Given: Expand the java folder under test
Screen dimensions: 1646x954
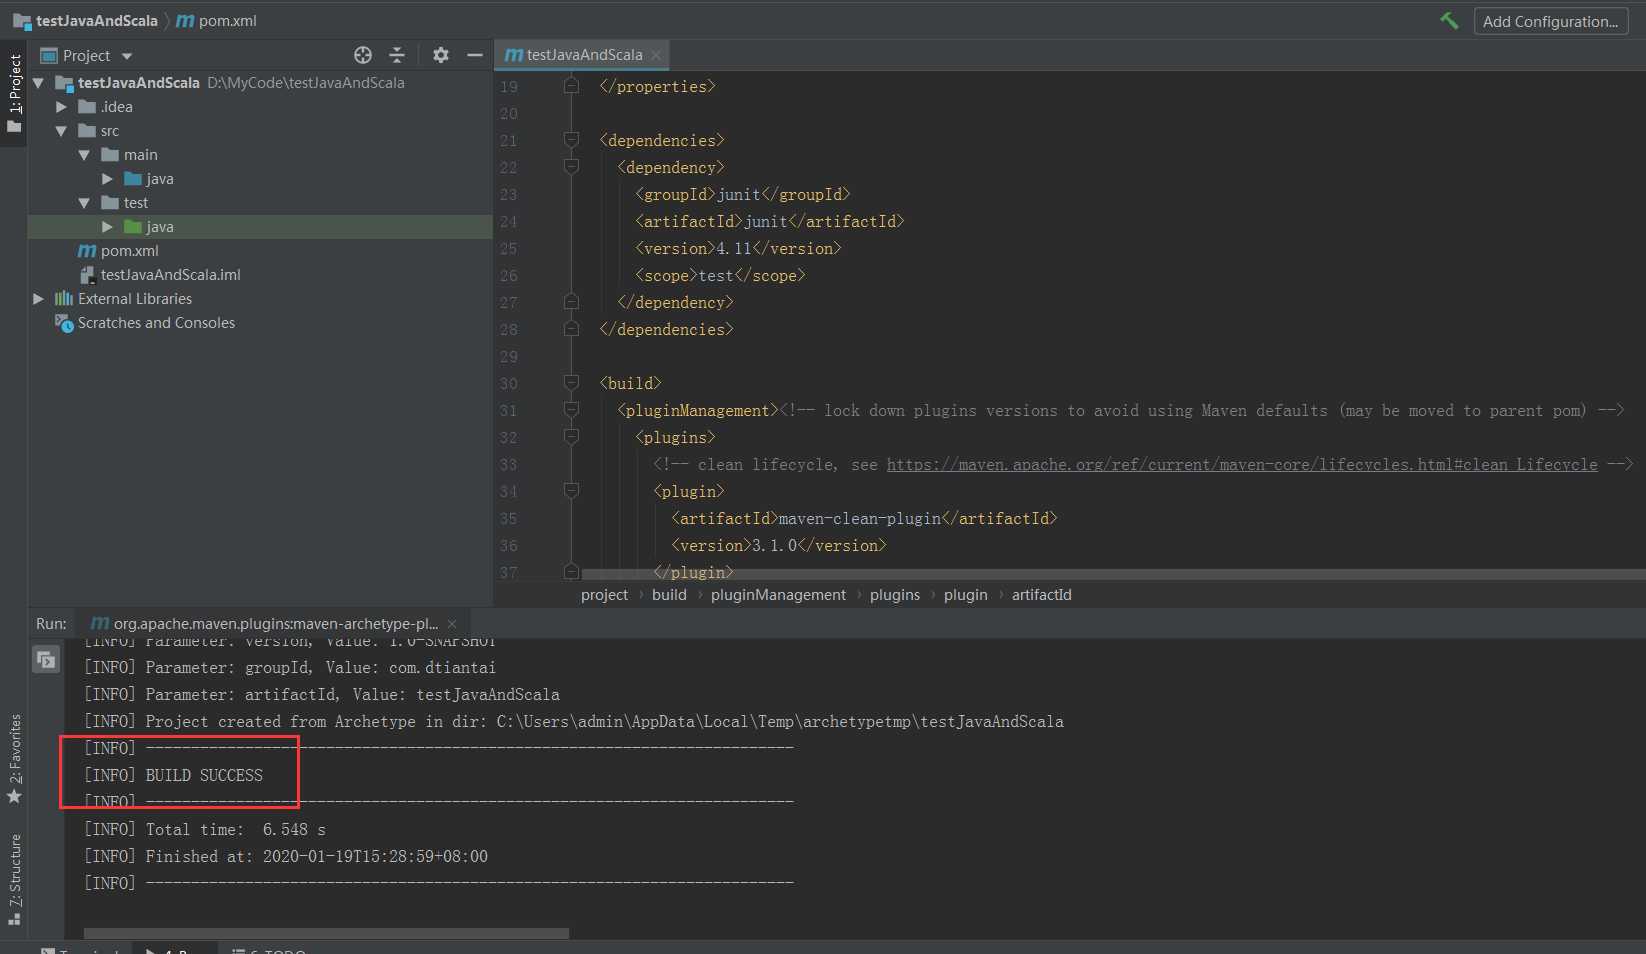Looking at the screenshot, I should click(107, 227).
